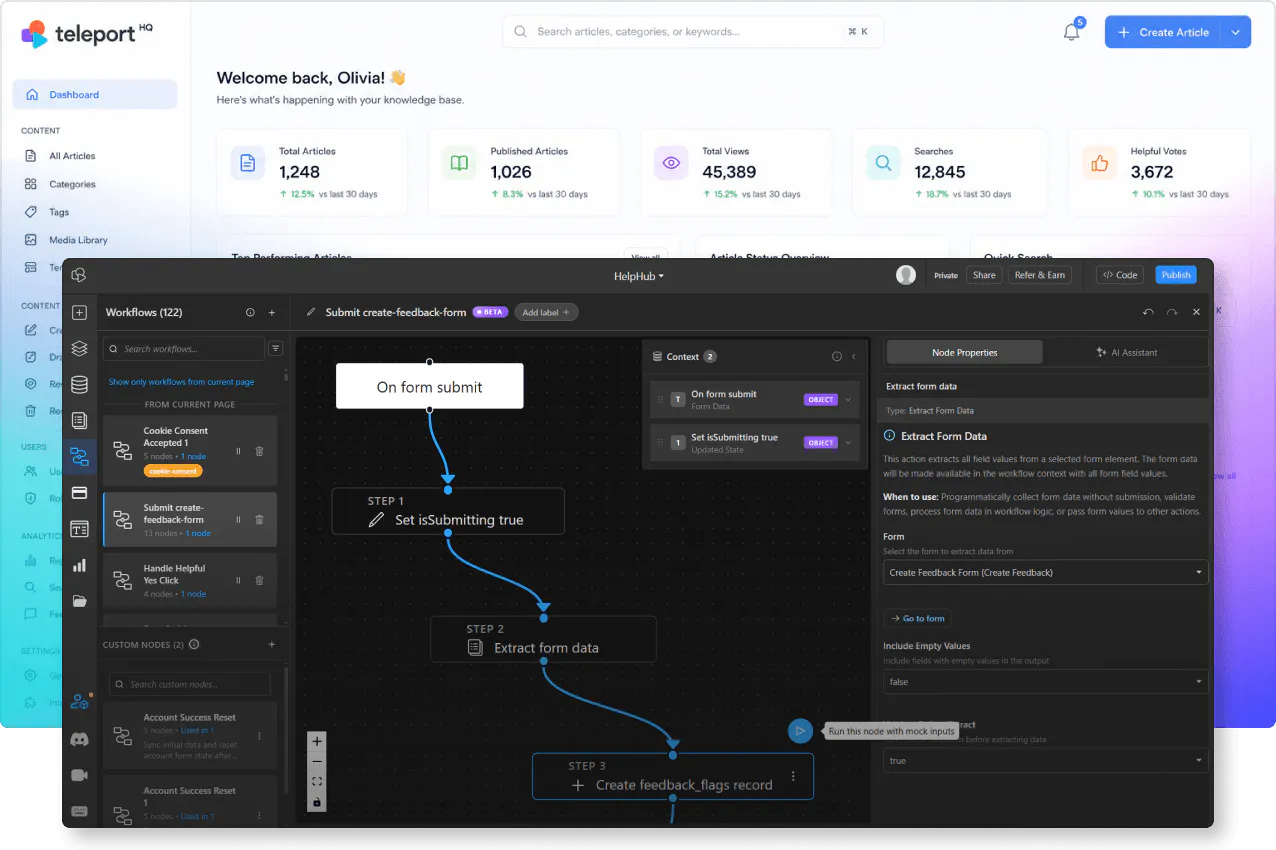Select the Workflows icon in editor sidebar
This screenshot has height=850, width=1276.
(x=79, y=457)
